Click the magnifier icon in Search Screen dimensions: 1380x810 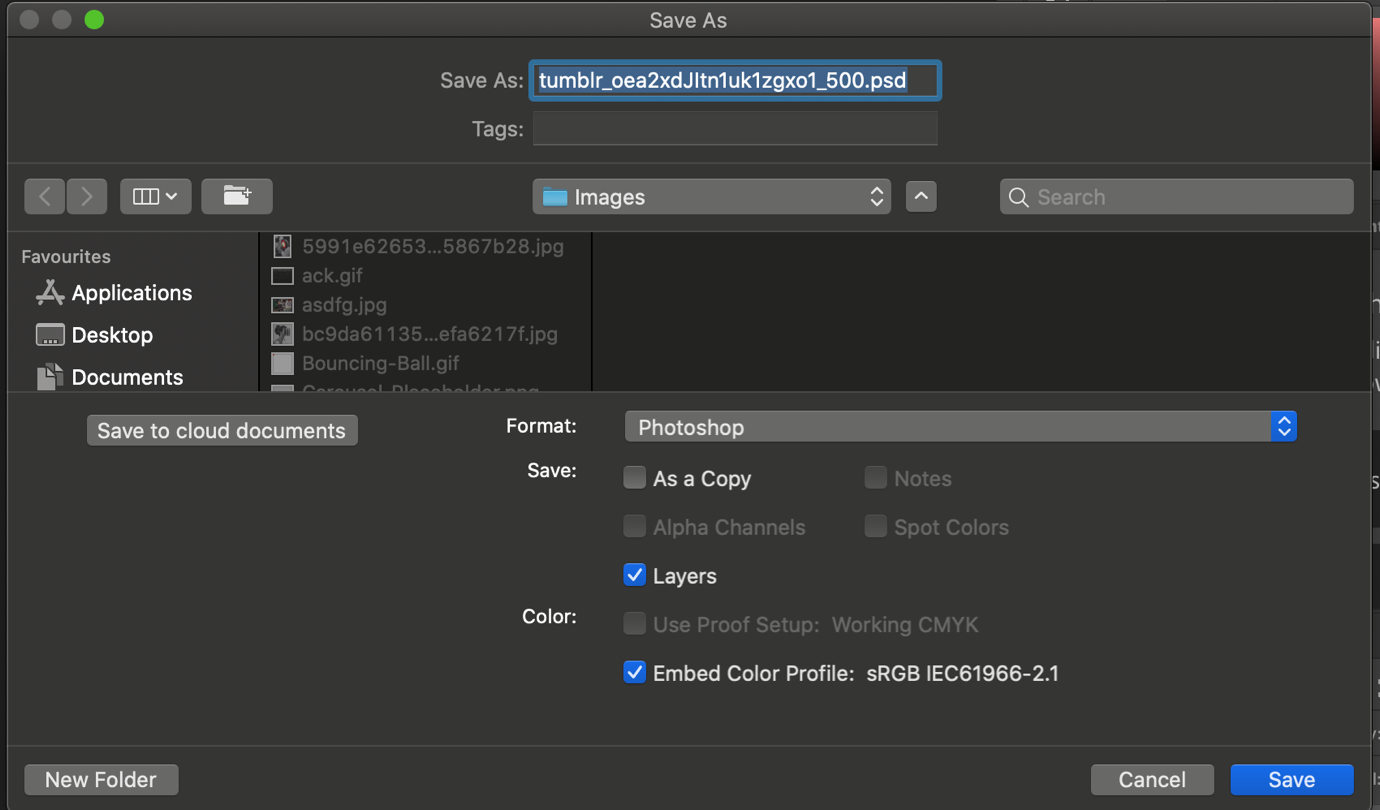(x=1019, y=197)
